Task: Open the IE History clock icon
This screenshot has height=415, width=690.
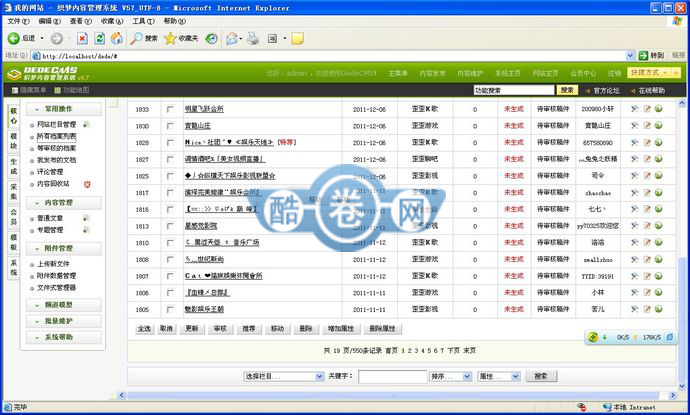Action: pyautogui.click(x=212, y=39)
